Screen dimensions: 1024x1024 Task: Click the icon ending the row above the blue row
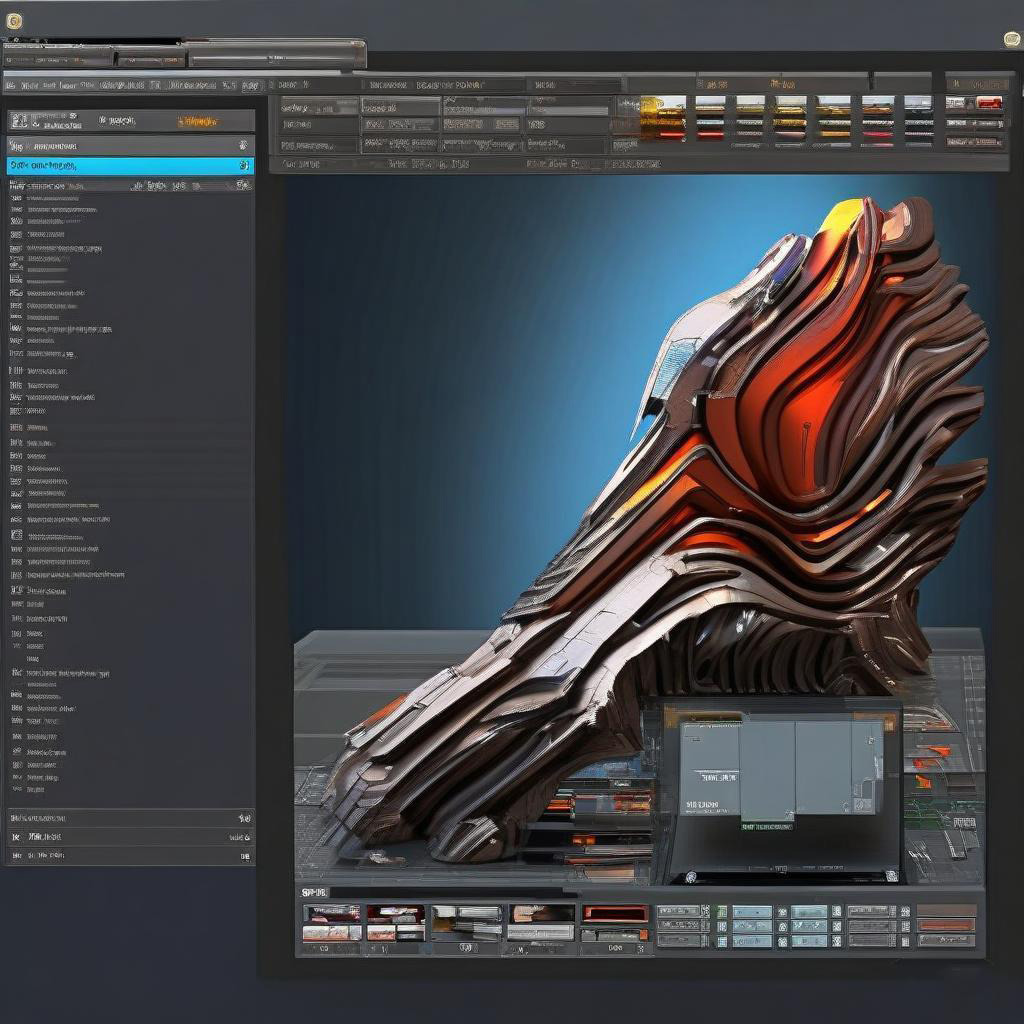244,145
